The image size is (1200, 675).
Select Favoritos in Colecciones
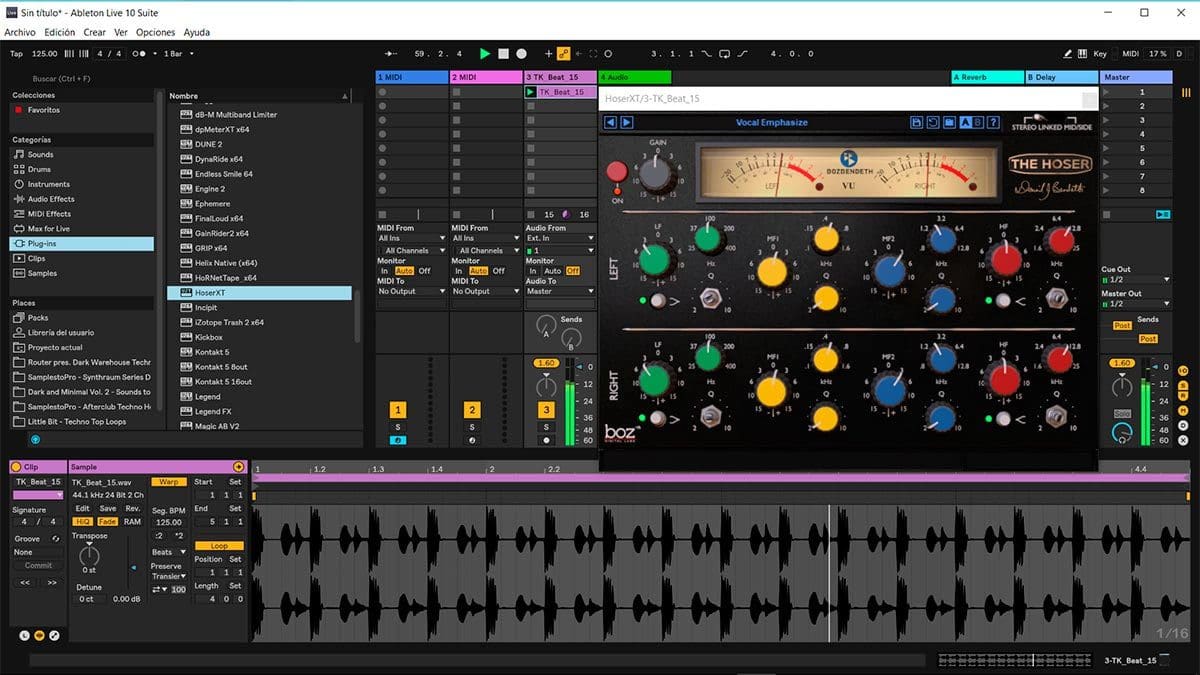44,110
